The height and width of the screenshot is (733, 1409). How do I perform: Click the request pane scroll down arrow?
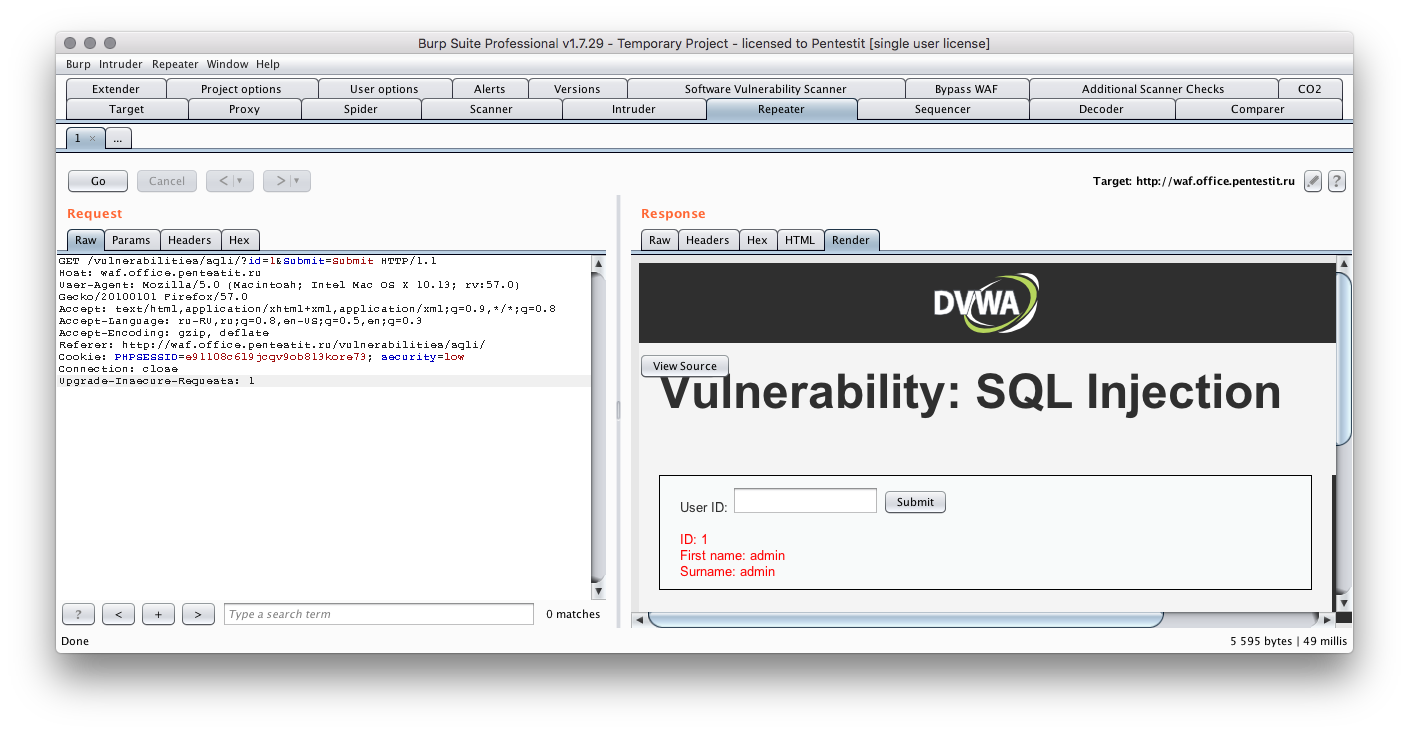click(599, 591)
